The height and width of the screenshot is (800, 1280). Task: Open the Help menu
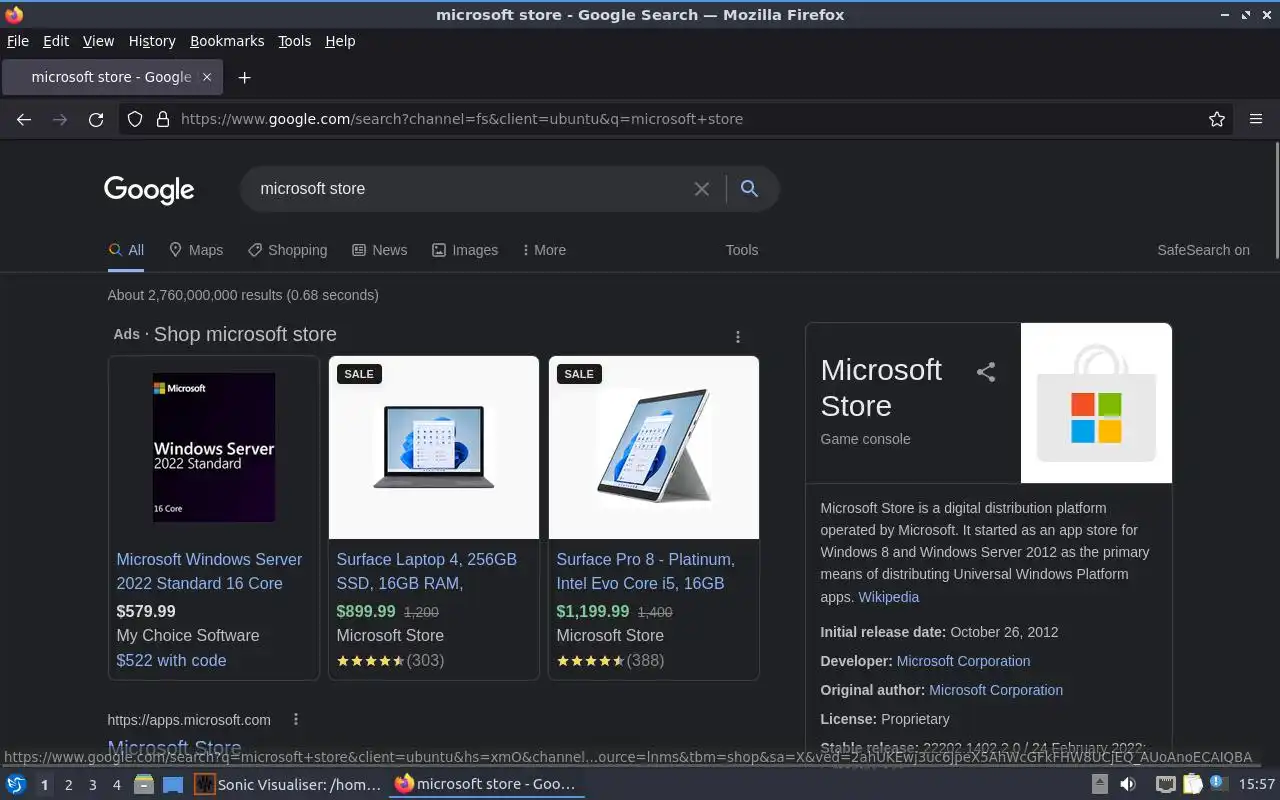[x=340, y=41]
